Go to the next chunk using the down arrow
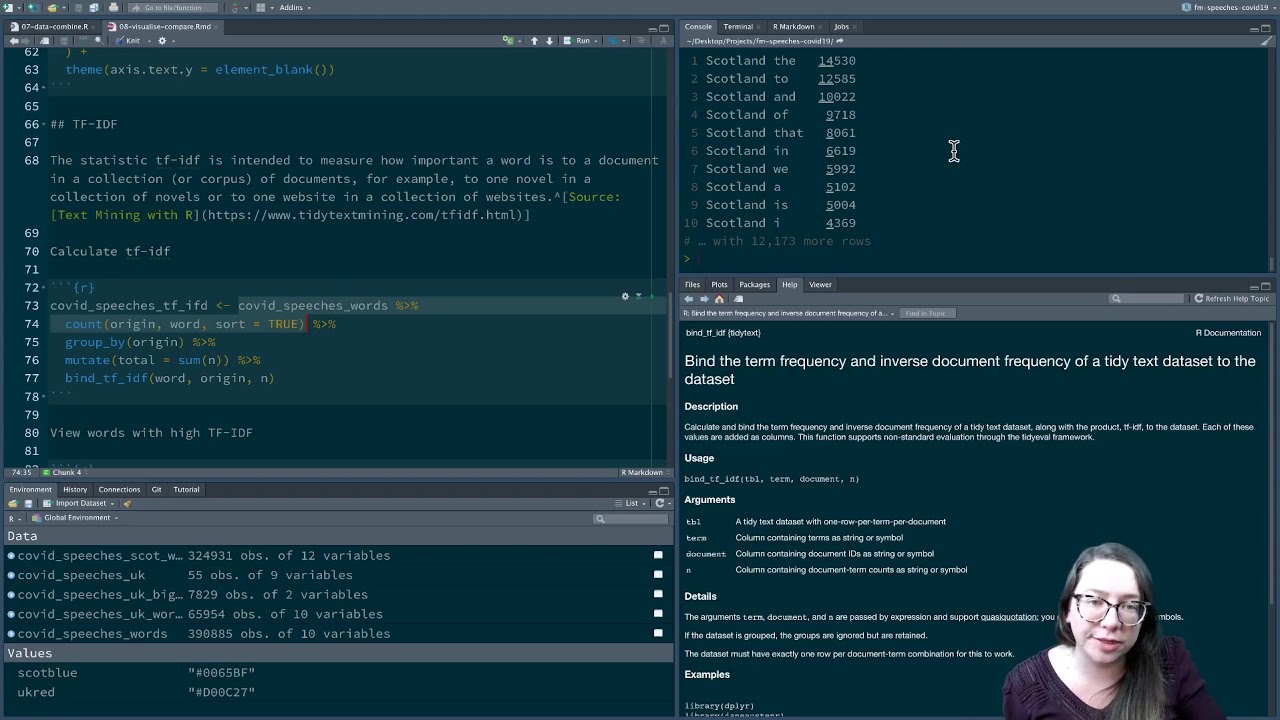Screen dimensions: 1280x720 pos(549,41)
